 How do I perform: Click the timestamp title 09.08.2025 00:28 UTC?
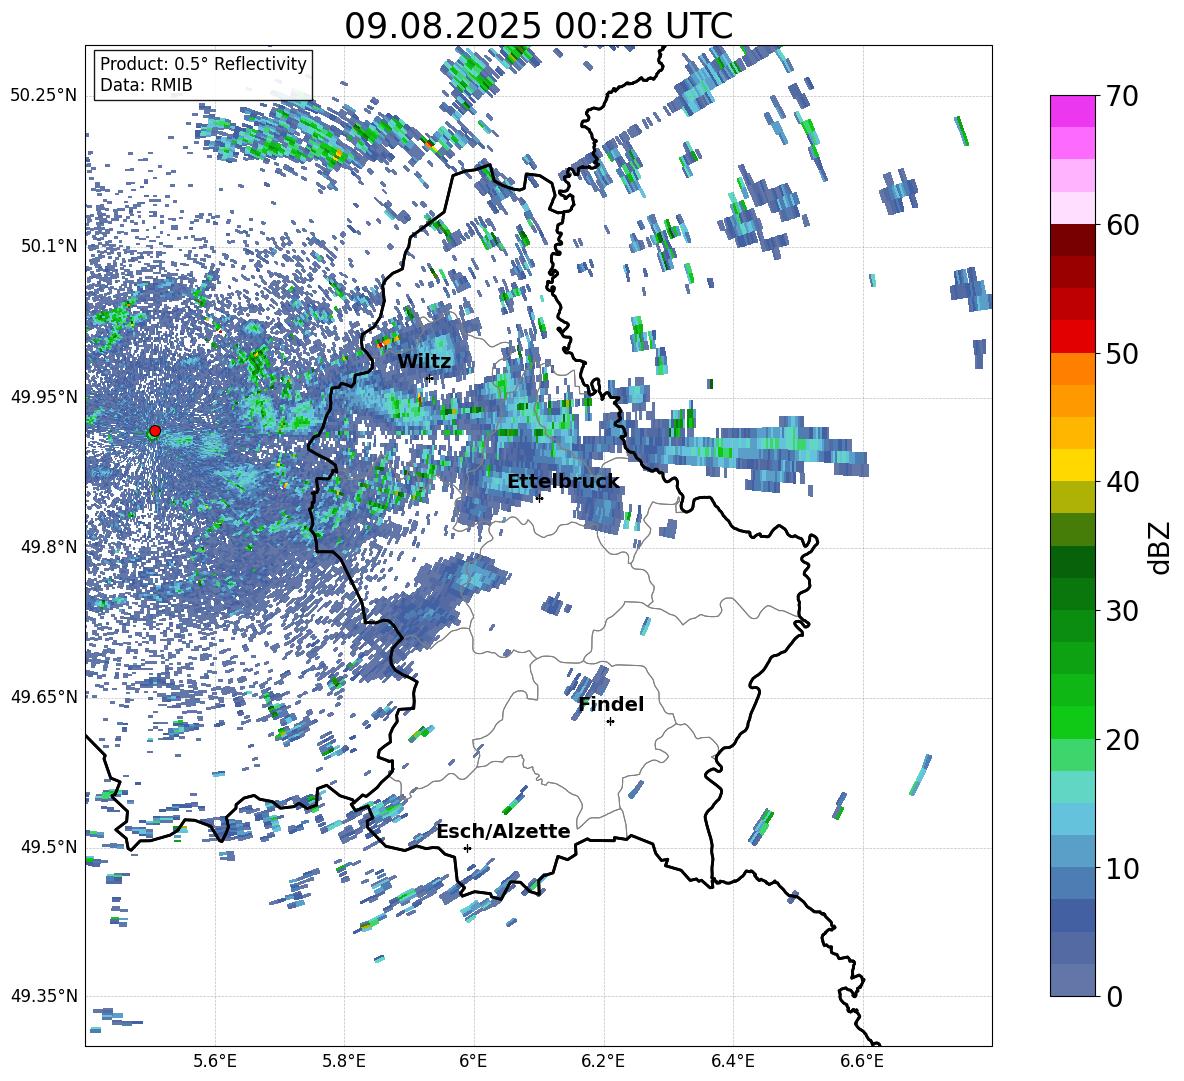(538, 26)
